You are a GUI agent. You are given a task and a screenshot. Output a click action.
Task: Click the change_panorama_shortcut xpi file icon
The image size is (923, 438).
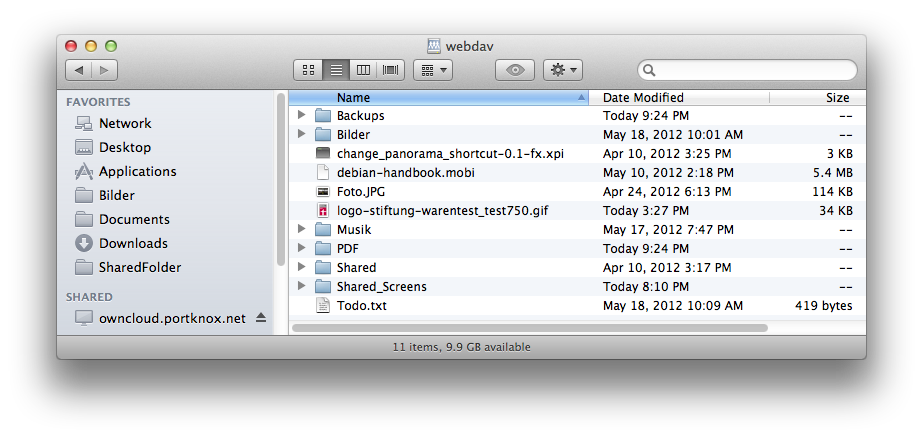[x=323, y=154]
